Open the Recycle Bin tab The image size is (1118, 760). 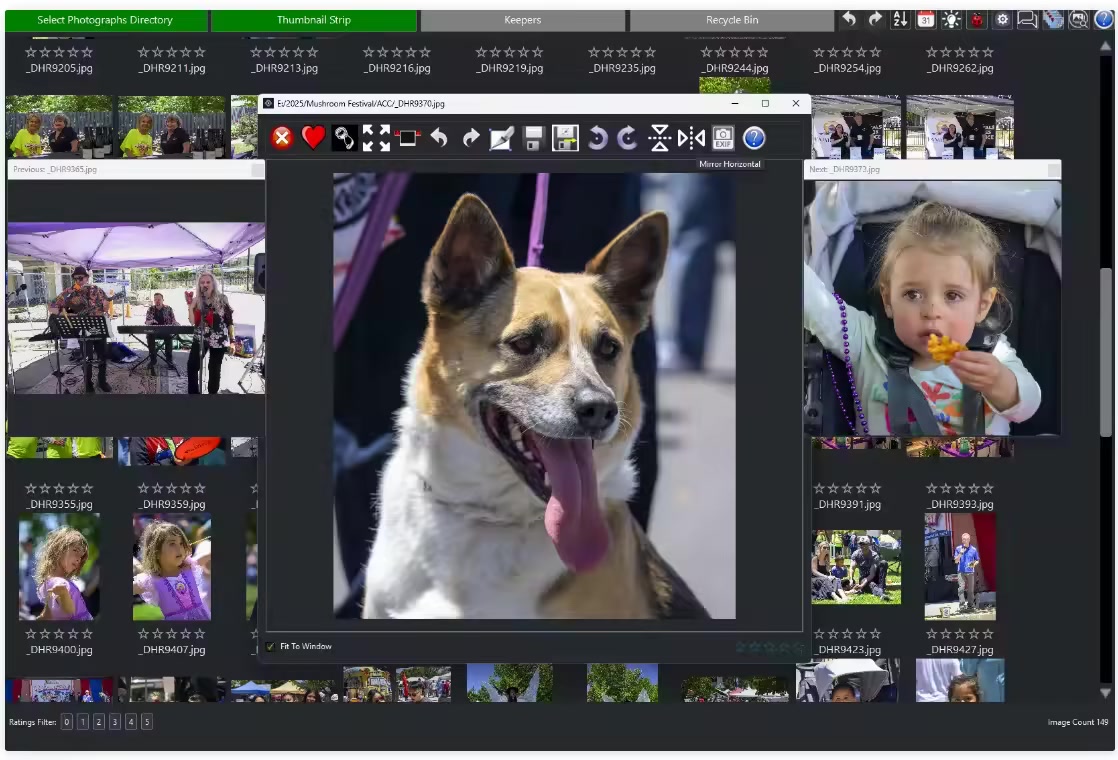click(731, 20)
